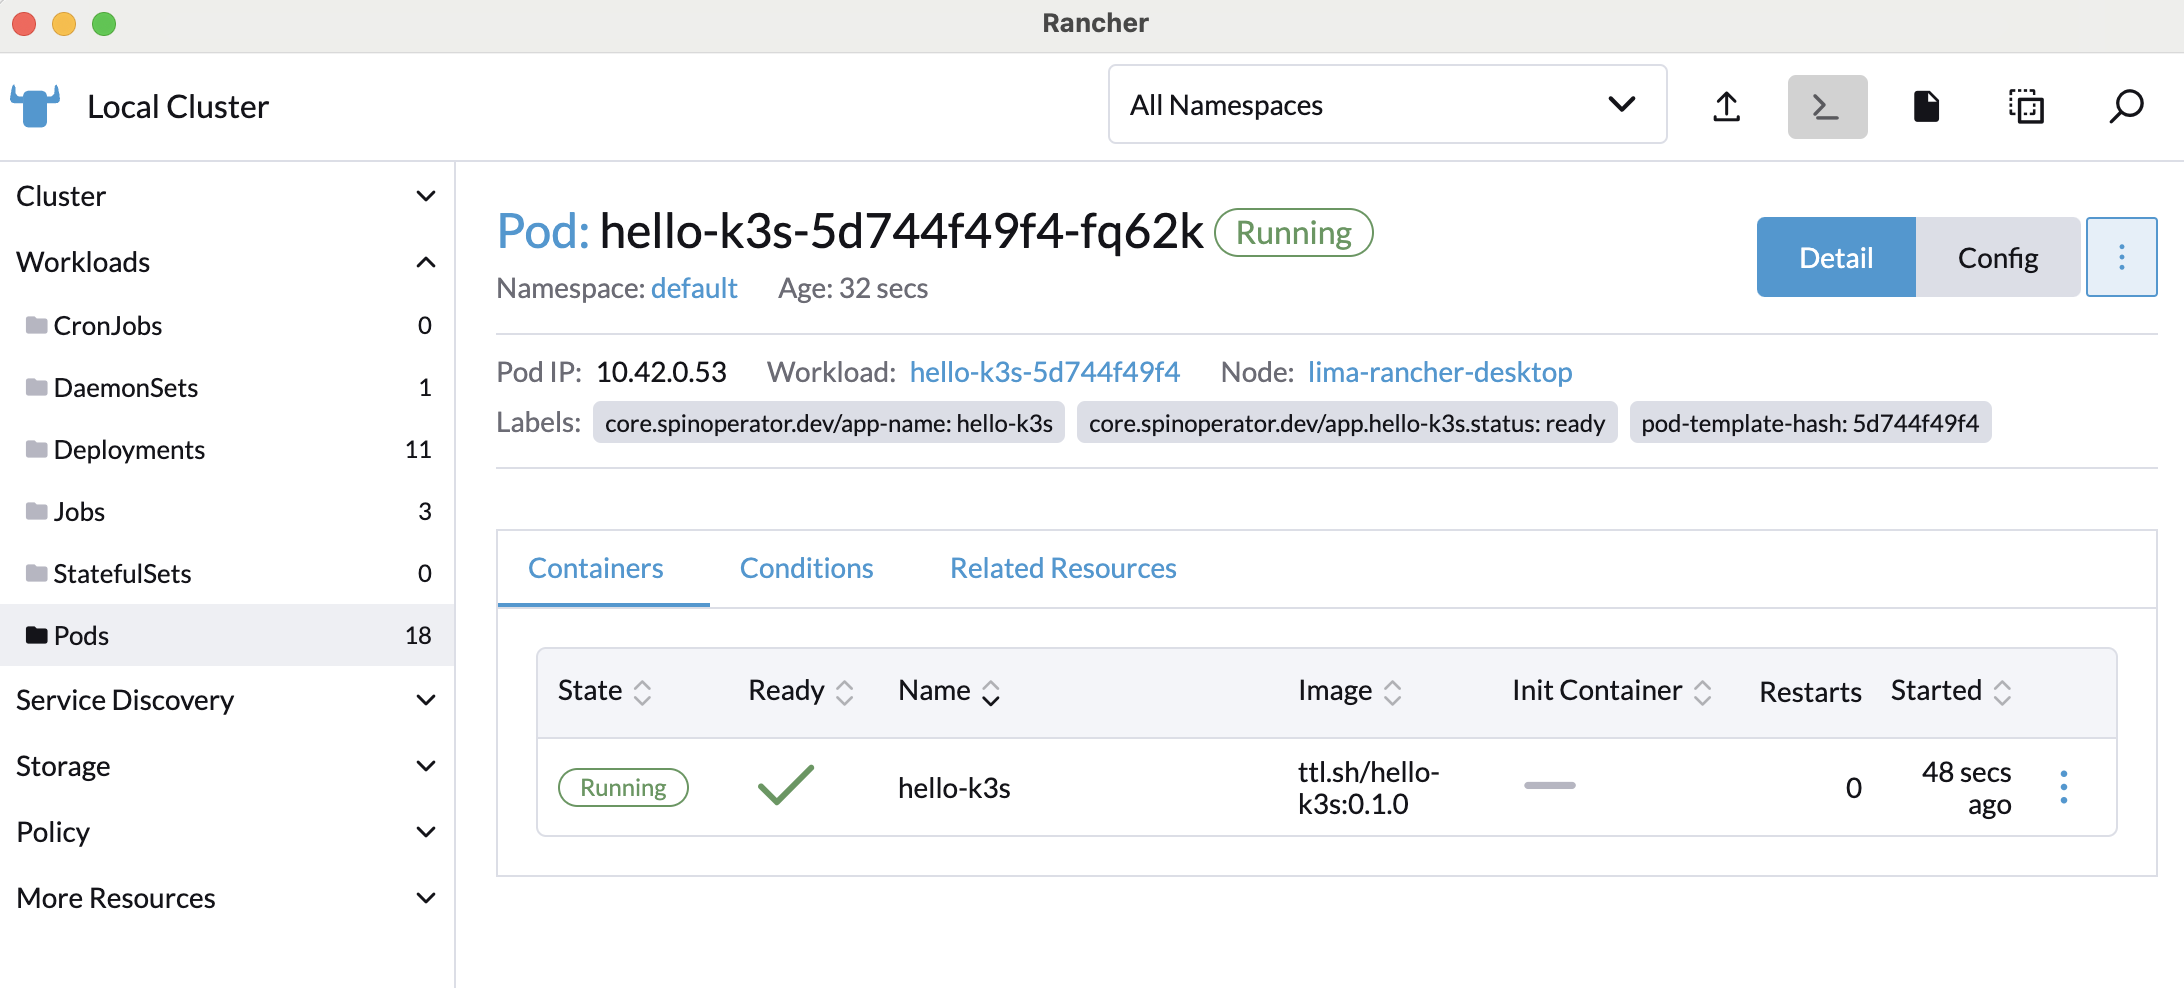This screenshot has height=988, width=2184.
Task: Sort containers by Name column
Action: coord(949,691)
